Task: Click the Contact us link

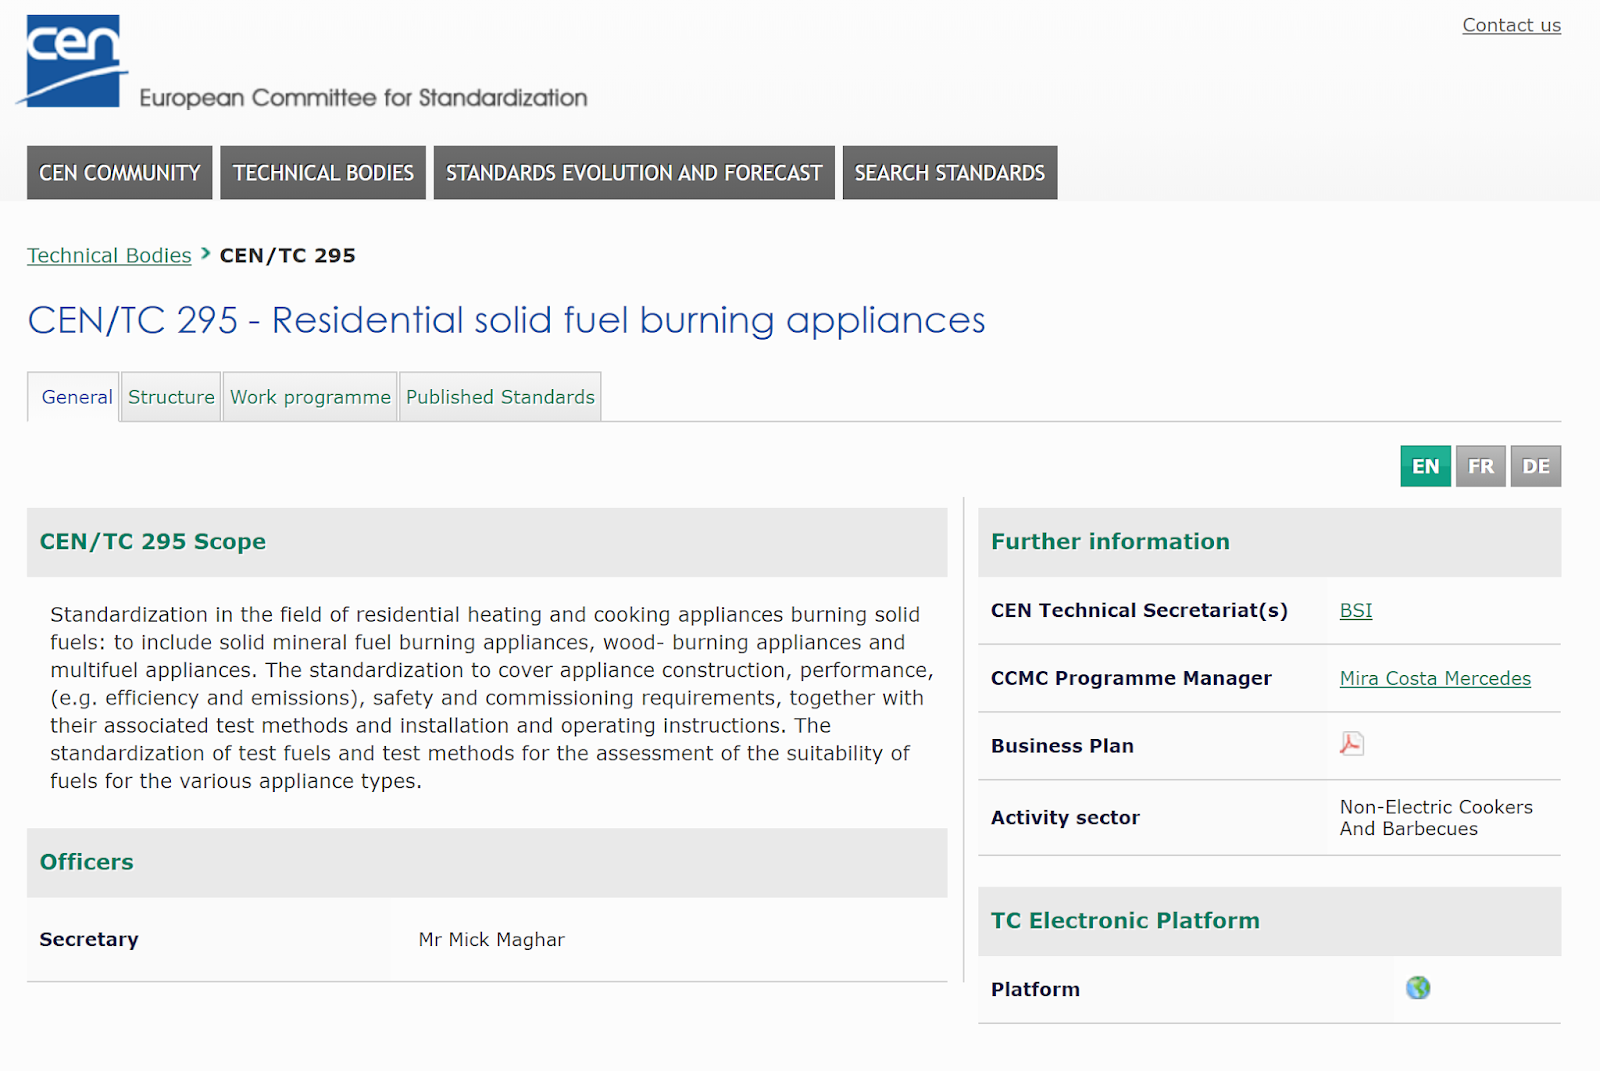Action: 1511,25
